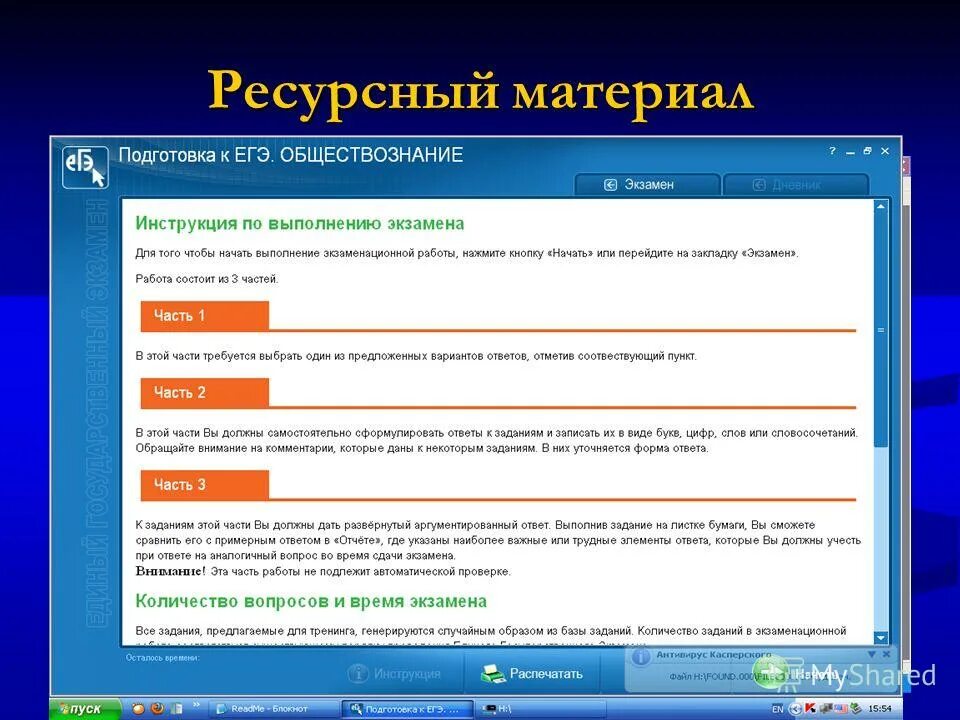This screenshot has height=720, width=960.
Task: Click the info icon on Инструкция
Action: point(360,671)
